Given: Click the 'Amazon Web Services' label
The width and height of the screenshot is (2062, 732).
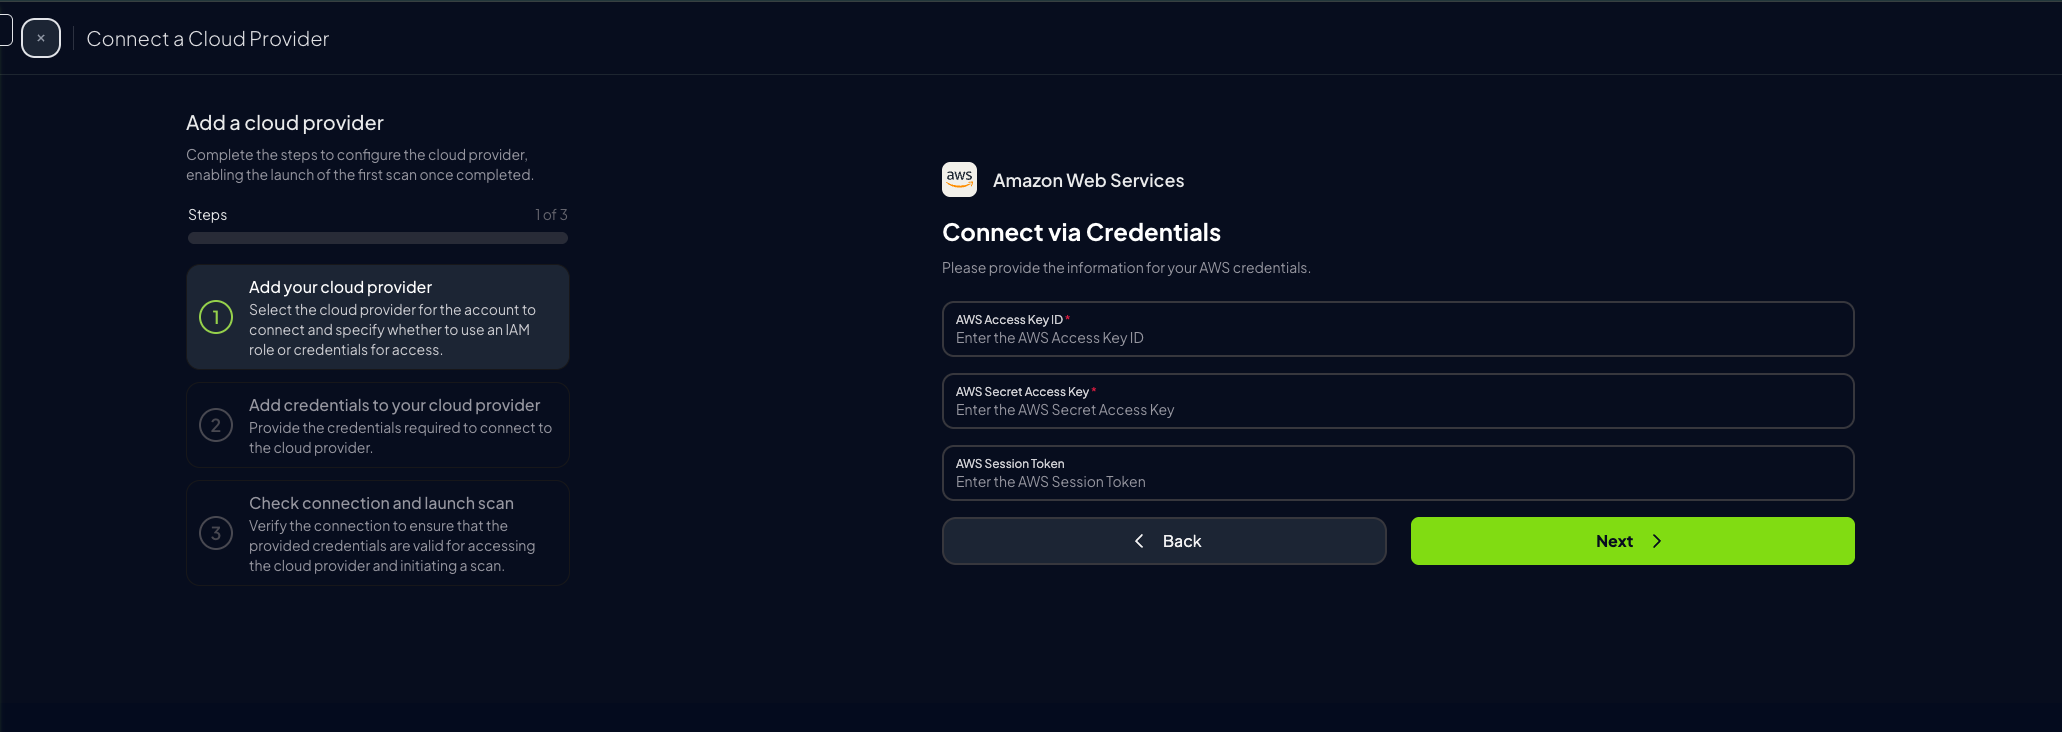Looking at the screenshot, I should pyautogui.click(x=1088, y=180).
